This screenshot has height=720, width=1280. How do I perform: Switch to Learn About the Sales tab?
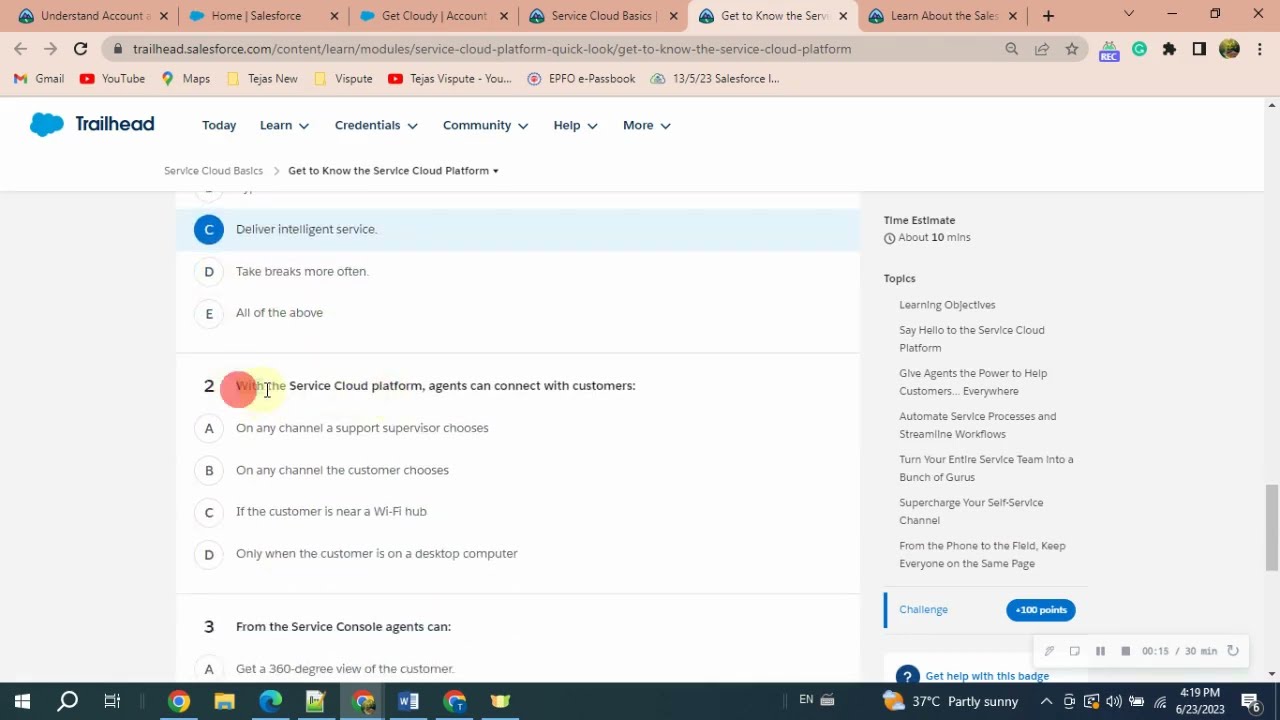pyautogui.click(x=944, y=16)
